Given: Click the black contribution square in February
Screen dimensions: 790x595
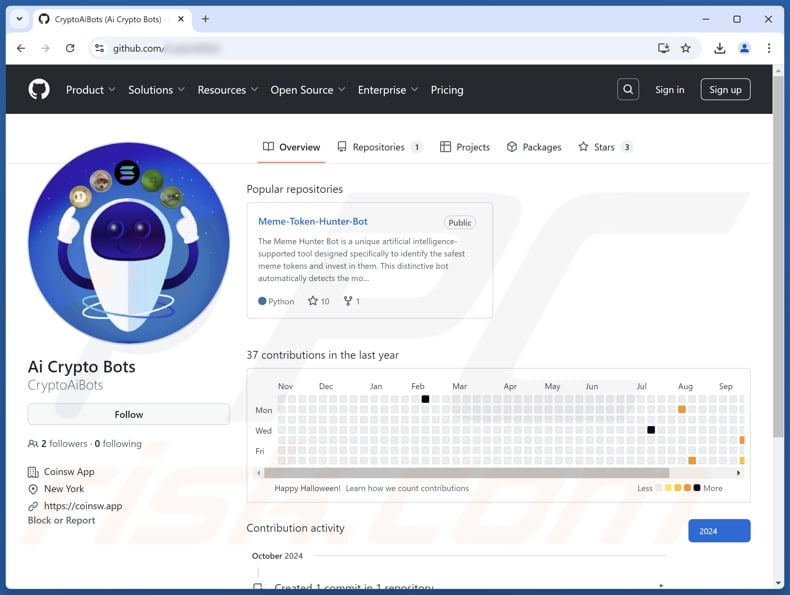Looking at the screenshot, I should (x=425, y=399).
